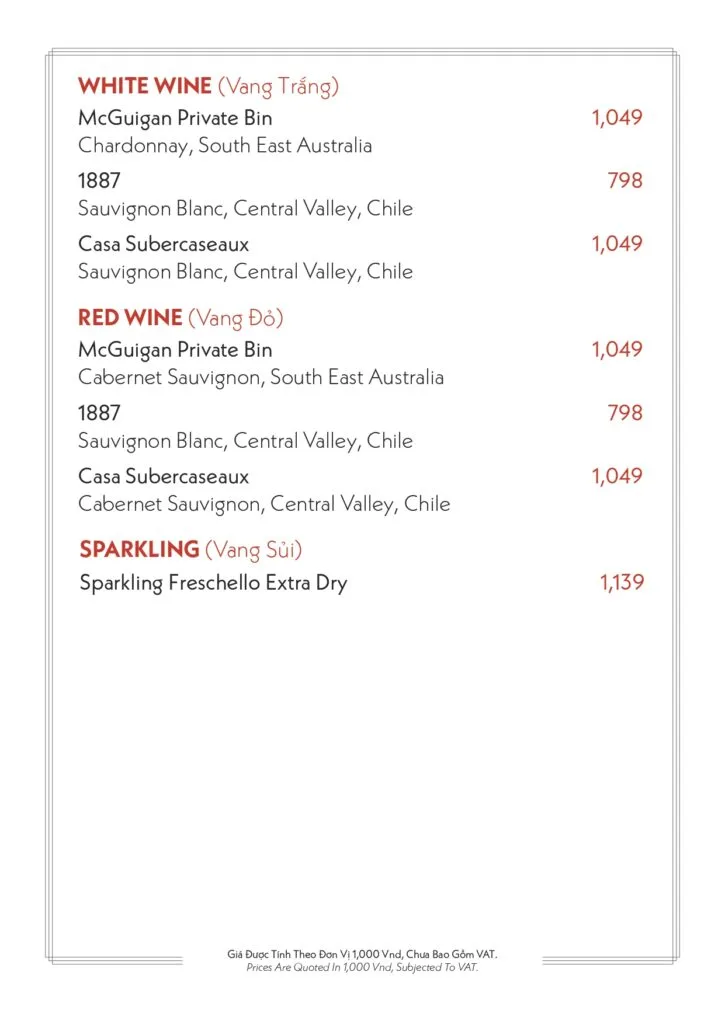Click the Vietnamese VAT footnote line
Viewport: 725px width, 1024px height.
[x=362, y=954]
